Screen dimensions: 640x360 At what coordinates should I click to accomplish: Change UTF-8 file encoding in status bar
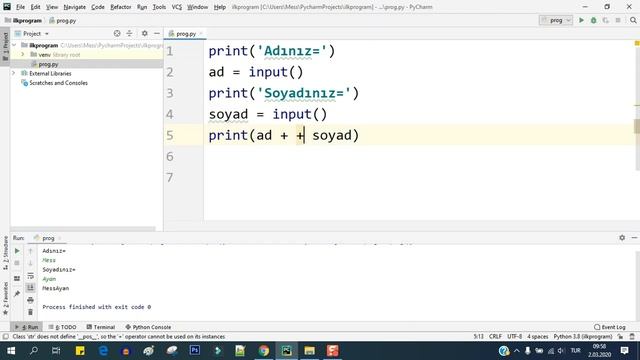point(514,337)
